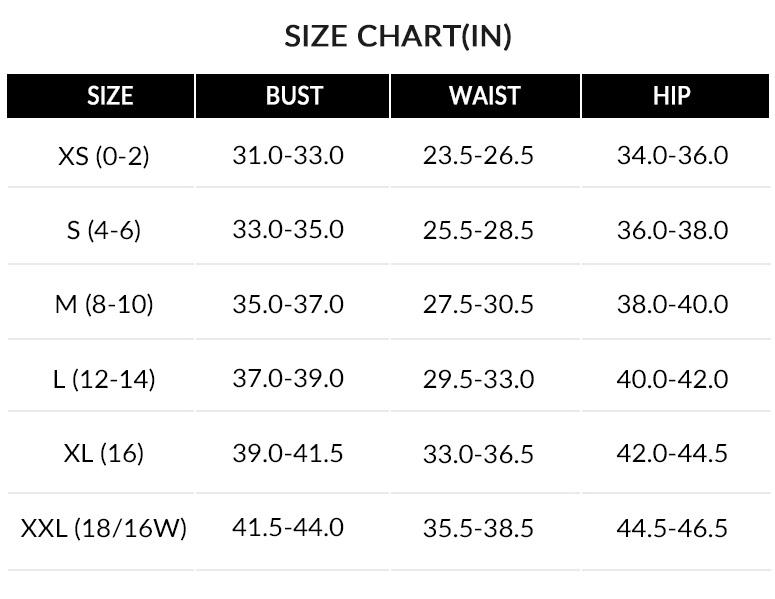Click the XXL hip value 44.5-46.5
The height and width of the screenshot is (599, 775).
pos(672,528)
